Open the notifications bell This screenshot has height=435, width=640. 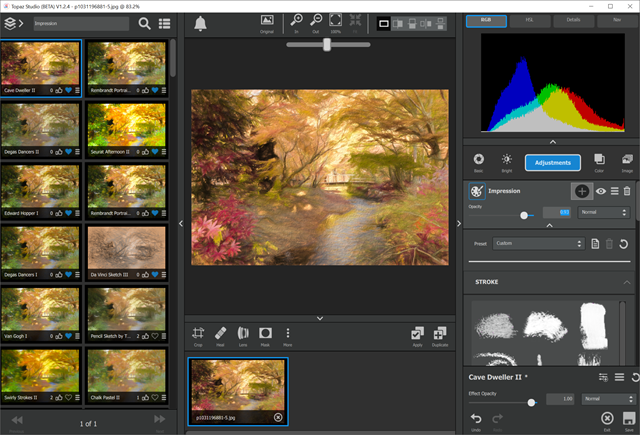click(200, 24)
